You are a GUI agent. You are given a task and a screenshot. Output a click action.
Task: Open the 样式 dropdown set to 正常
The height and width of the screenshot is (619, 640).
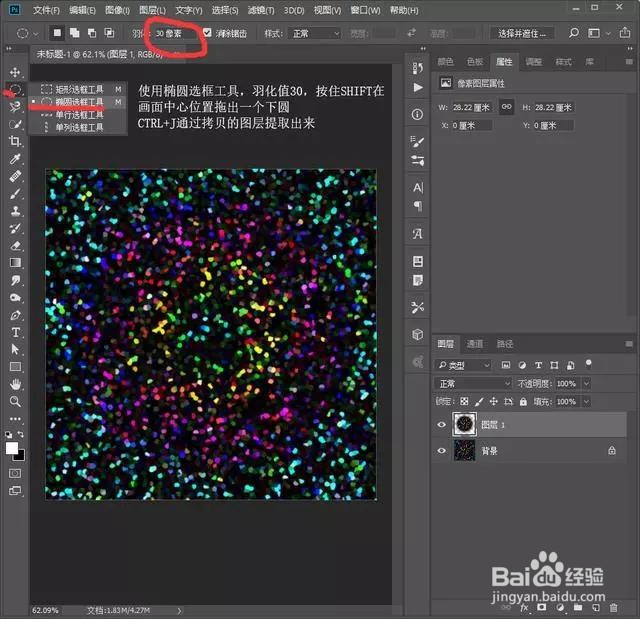click(314, 33)
